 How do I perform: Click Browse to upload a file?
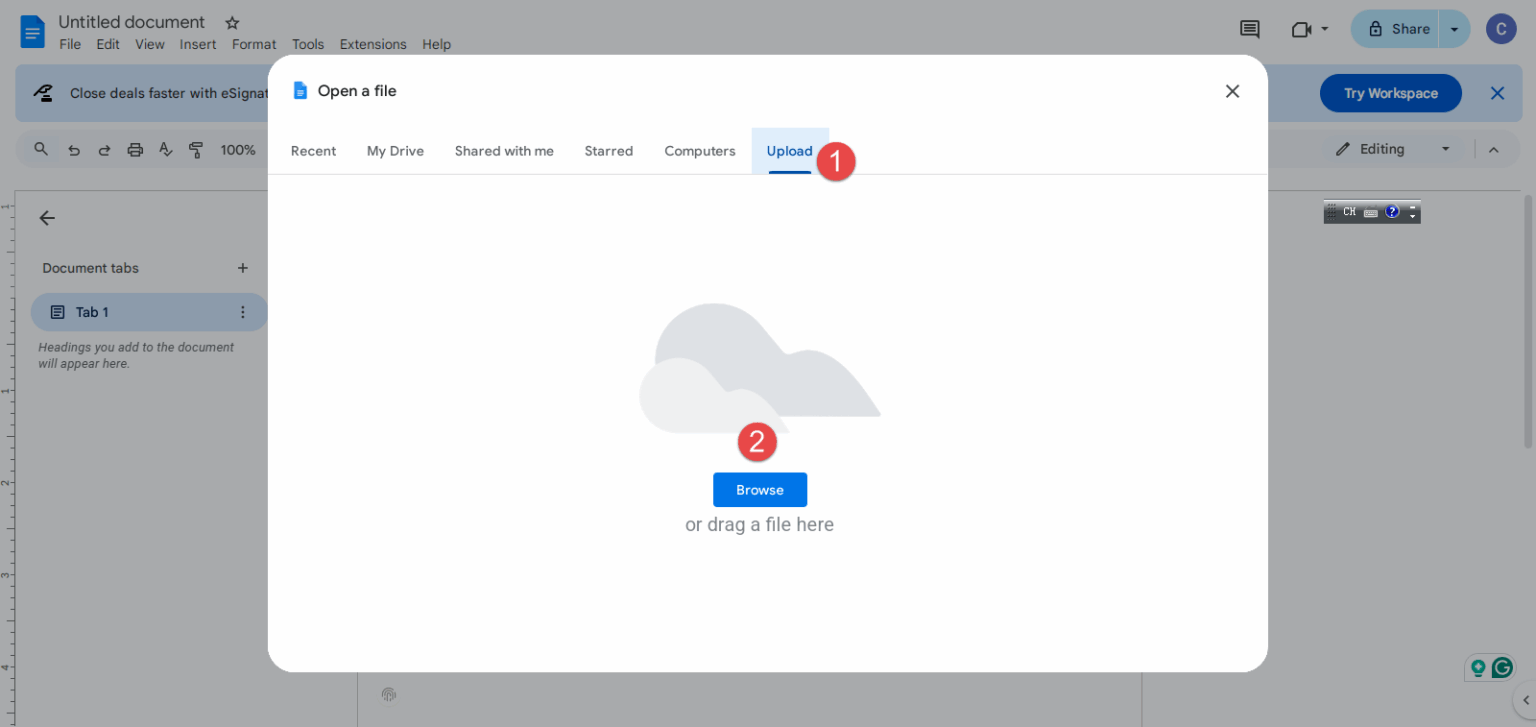(759, 489)
